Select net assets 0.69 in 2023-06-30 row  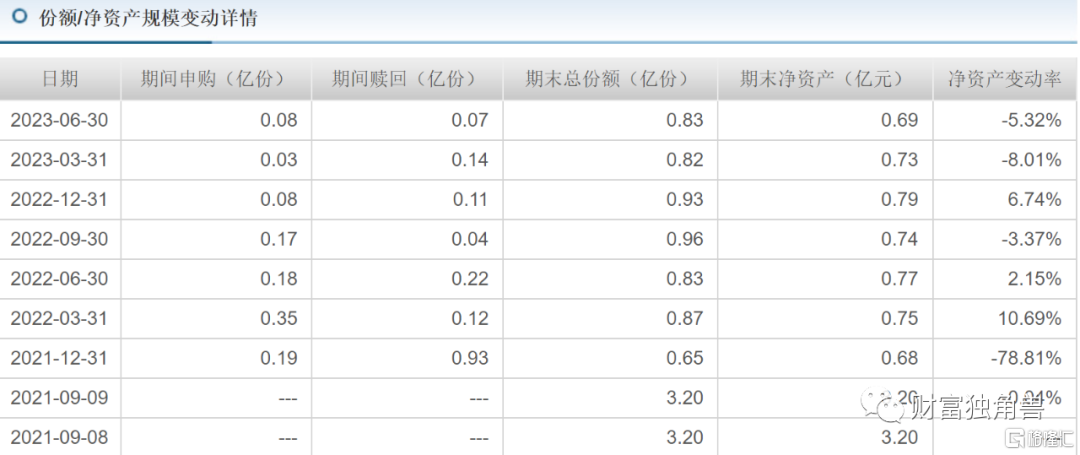coord(899,120)
